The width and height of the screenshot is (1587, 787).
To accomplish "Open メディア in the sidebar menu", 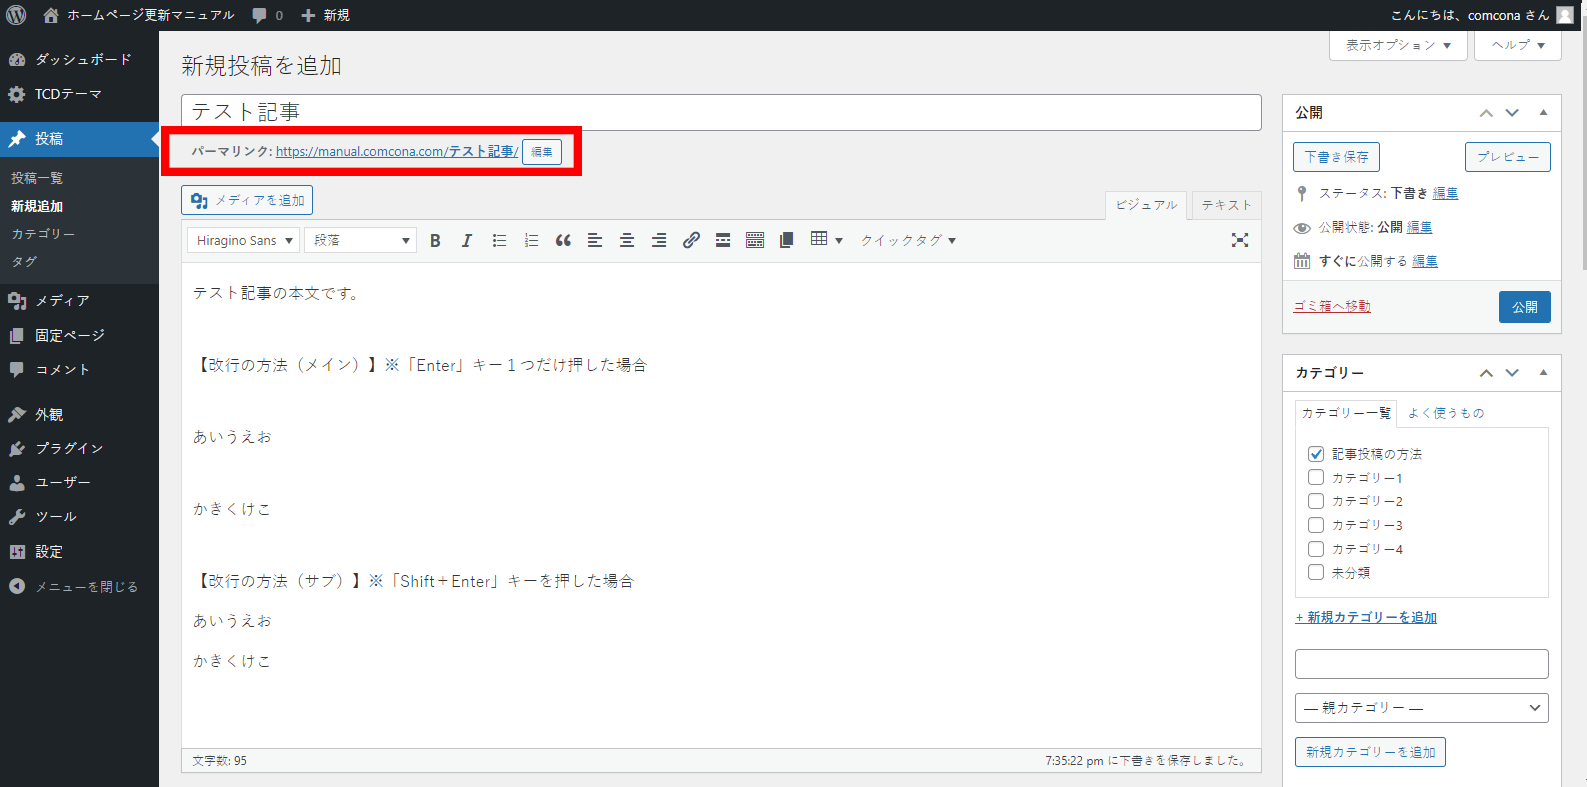I will [62, 301].
